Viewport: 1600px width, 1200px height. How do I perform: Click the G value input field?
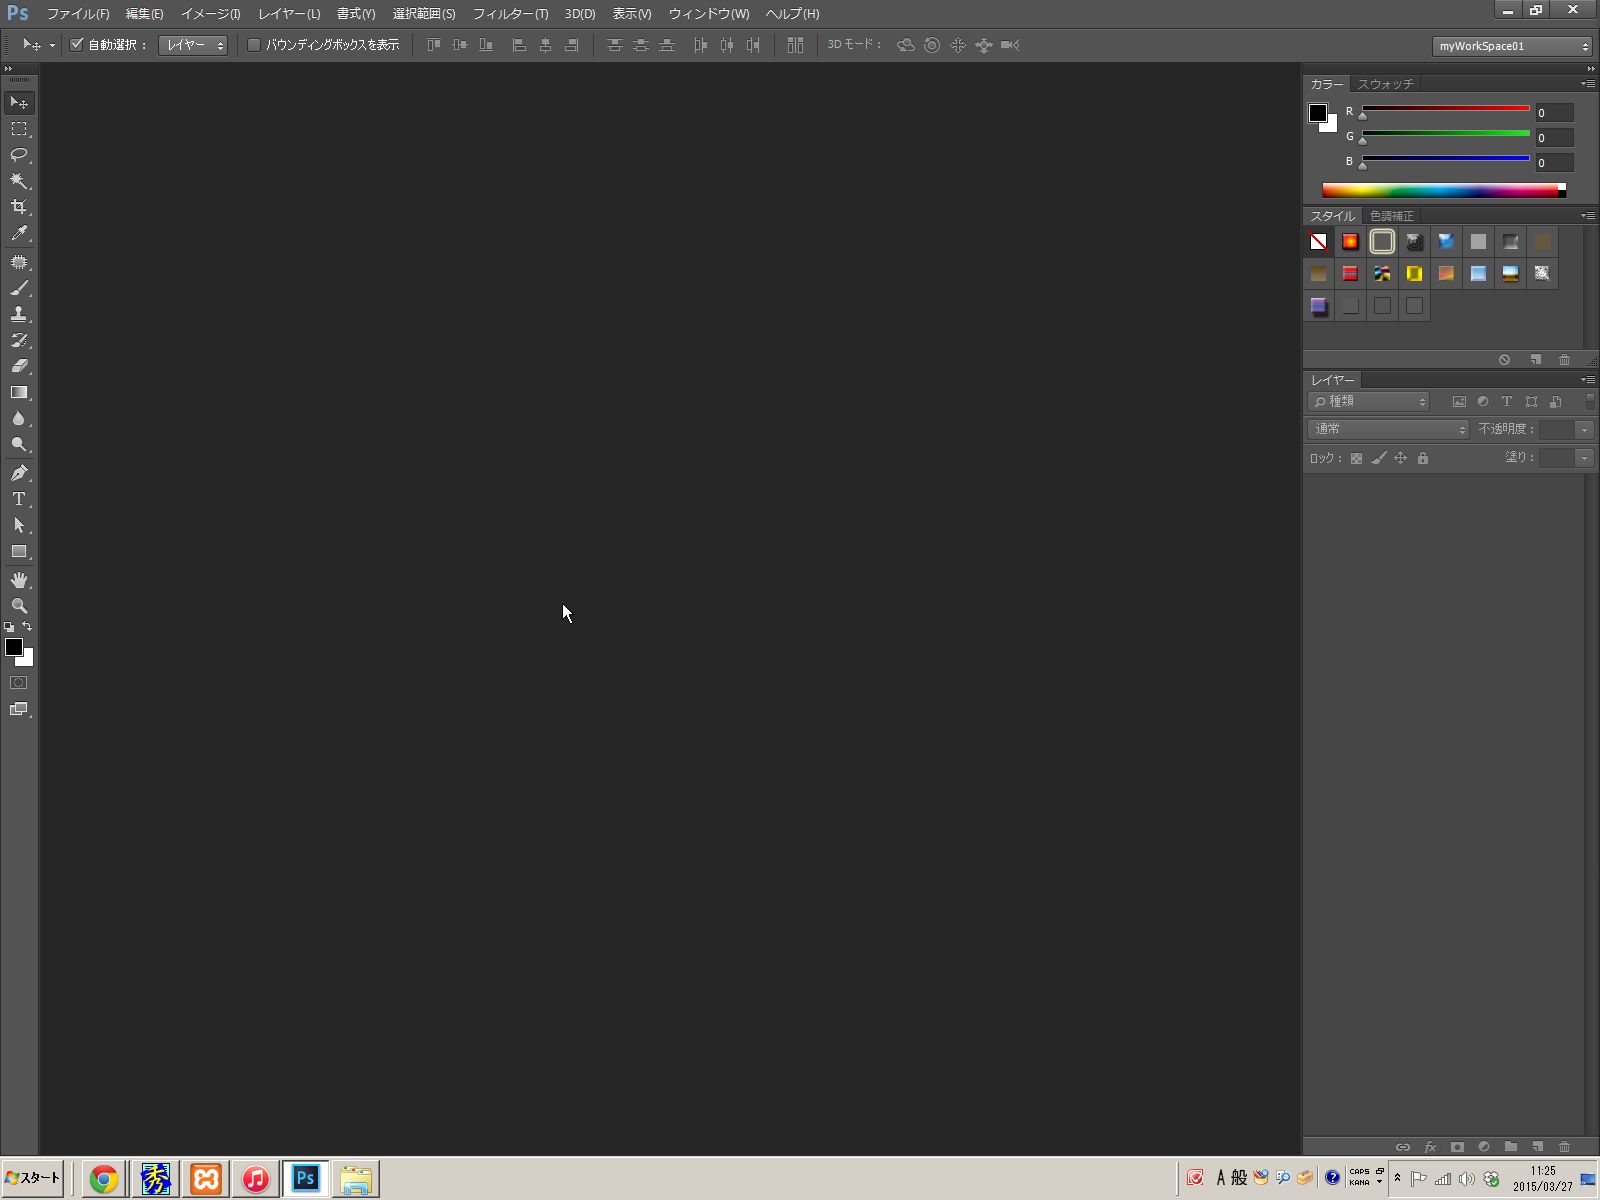(x=1554, y=138)
